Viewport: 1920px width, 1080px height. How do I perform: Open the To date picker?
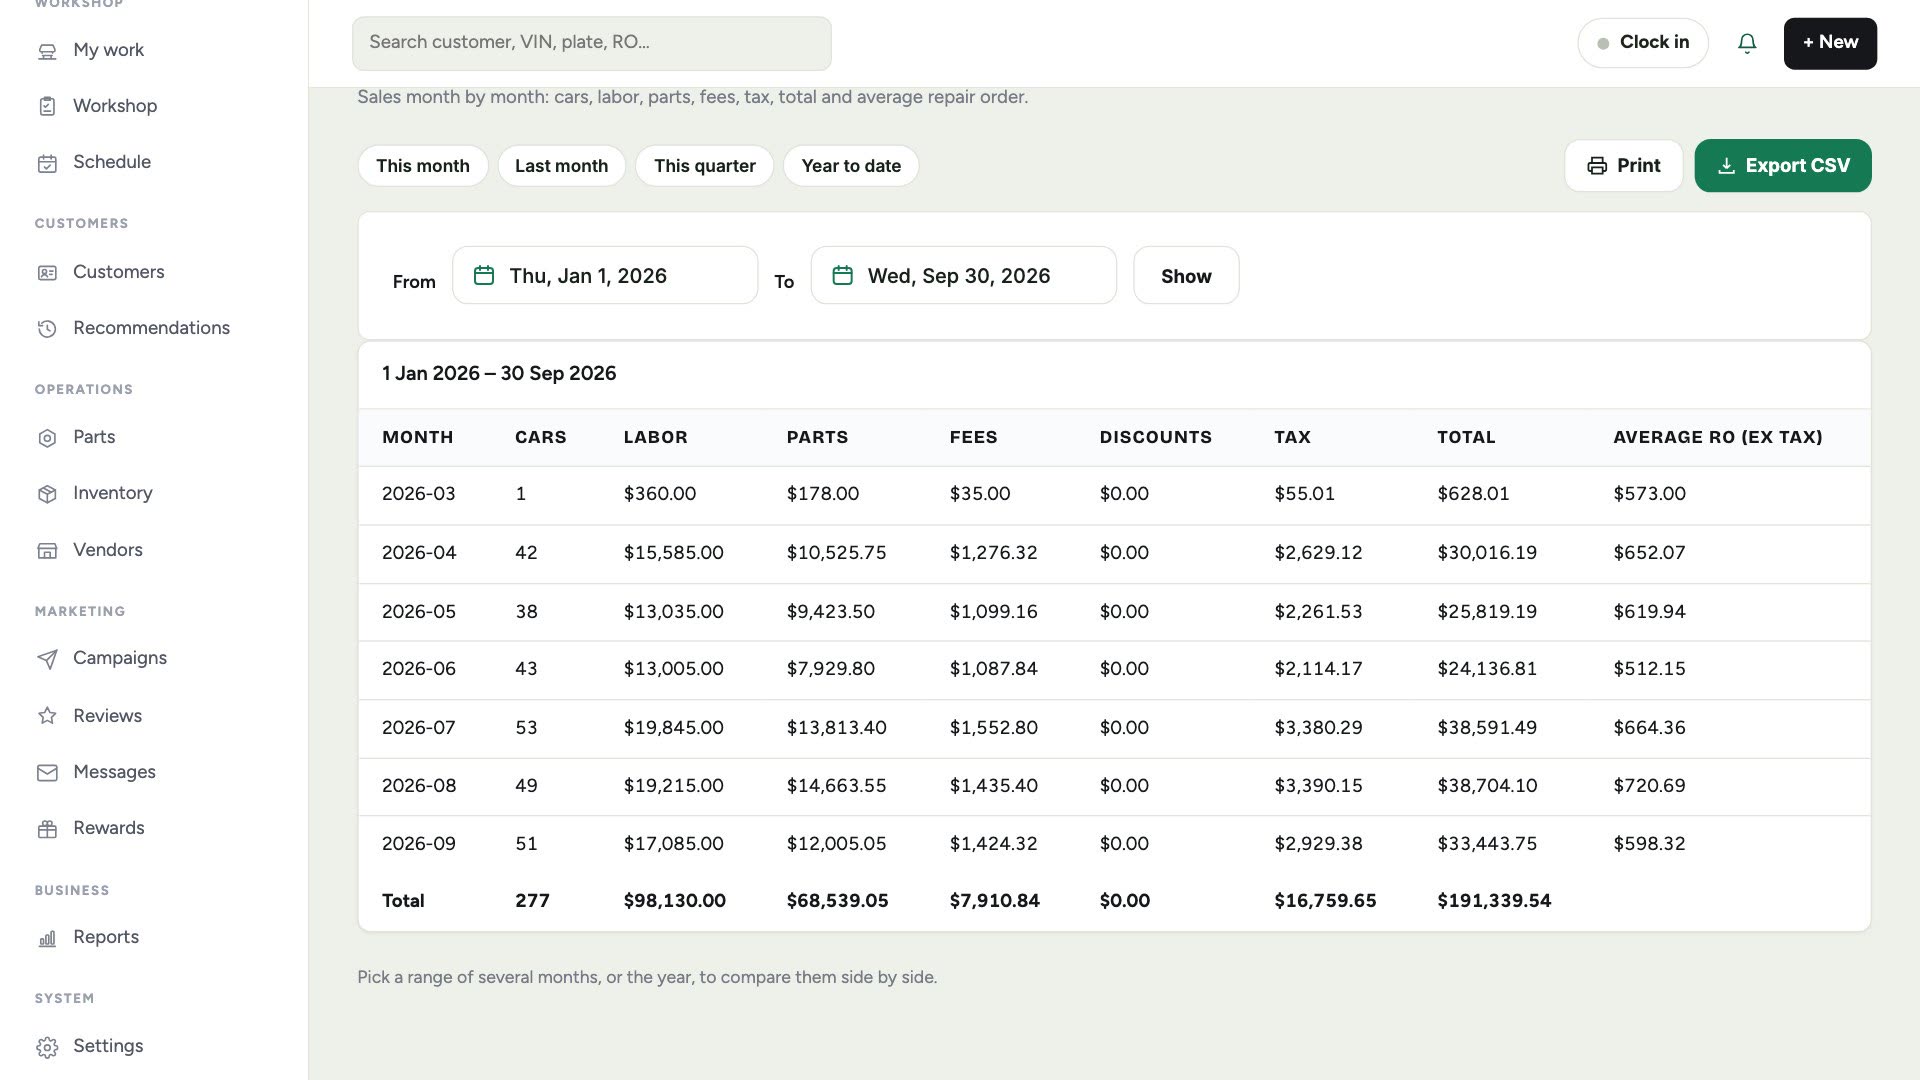click(x=963, y=275)
